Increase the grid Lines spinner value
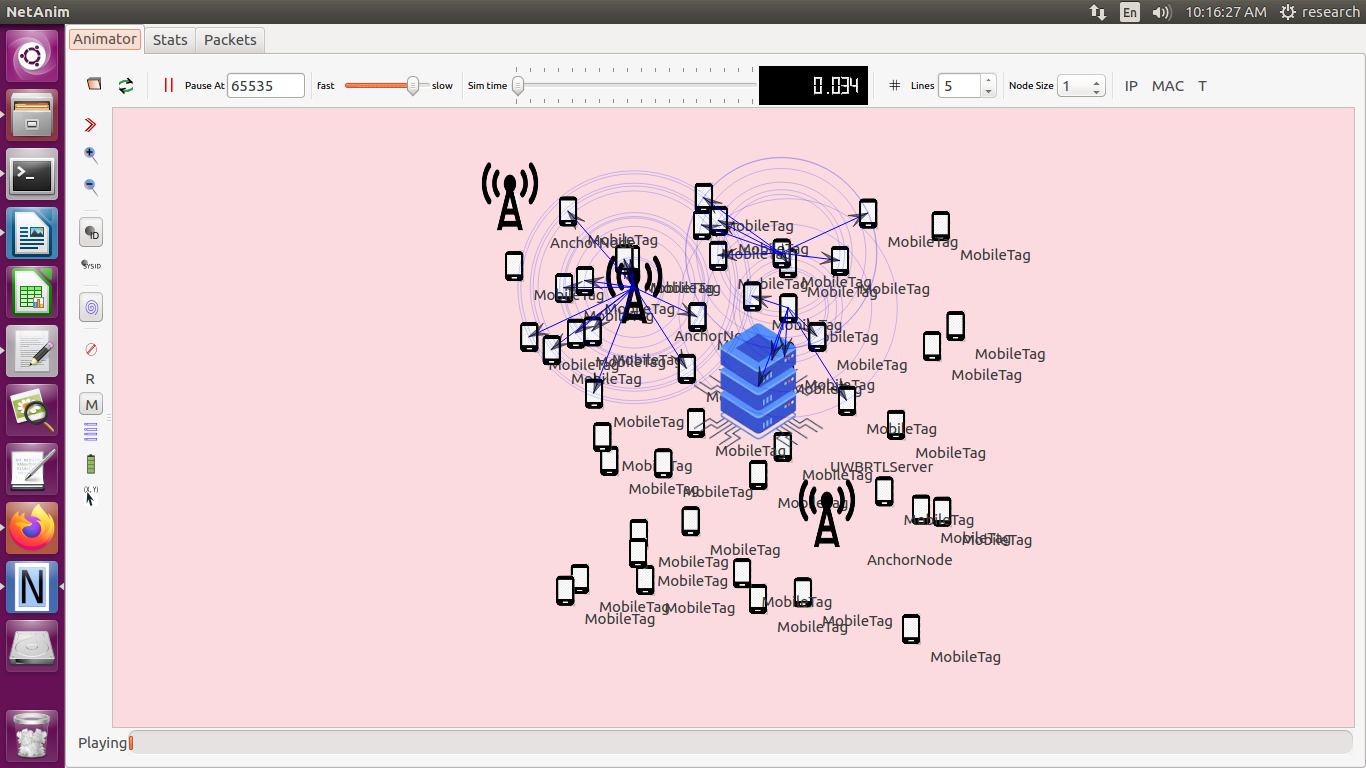 [988, 80]
